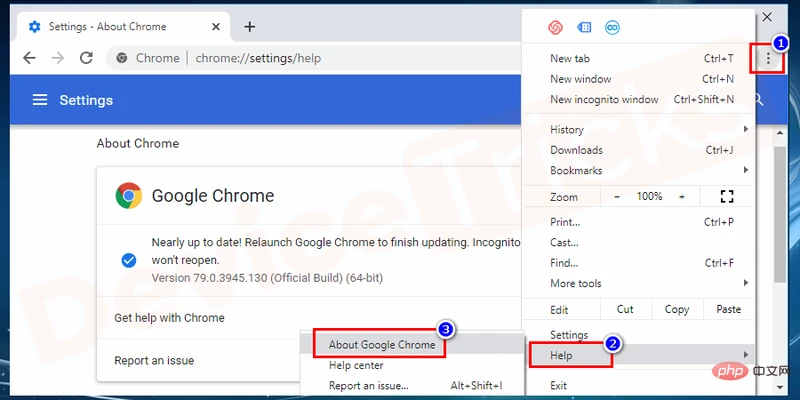This screenshot has height=400, width=800.
Task: Close the Chrome window
Action: pyautogui.click(x=767, y=17)
